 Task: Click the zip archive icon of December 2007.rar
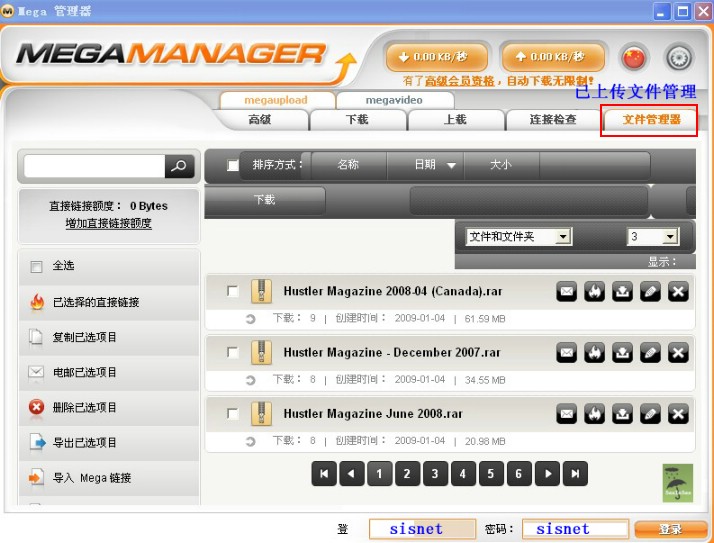[261, 353]
